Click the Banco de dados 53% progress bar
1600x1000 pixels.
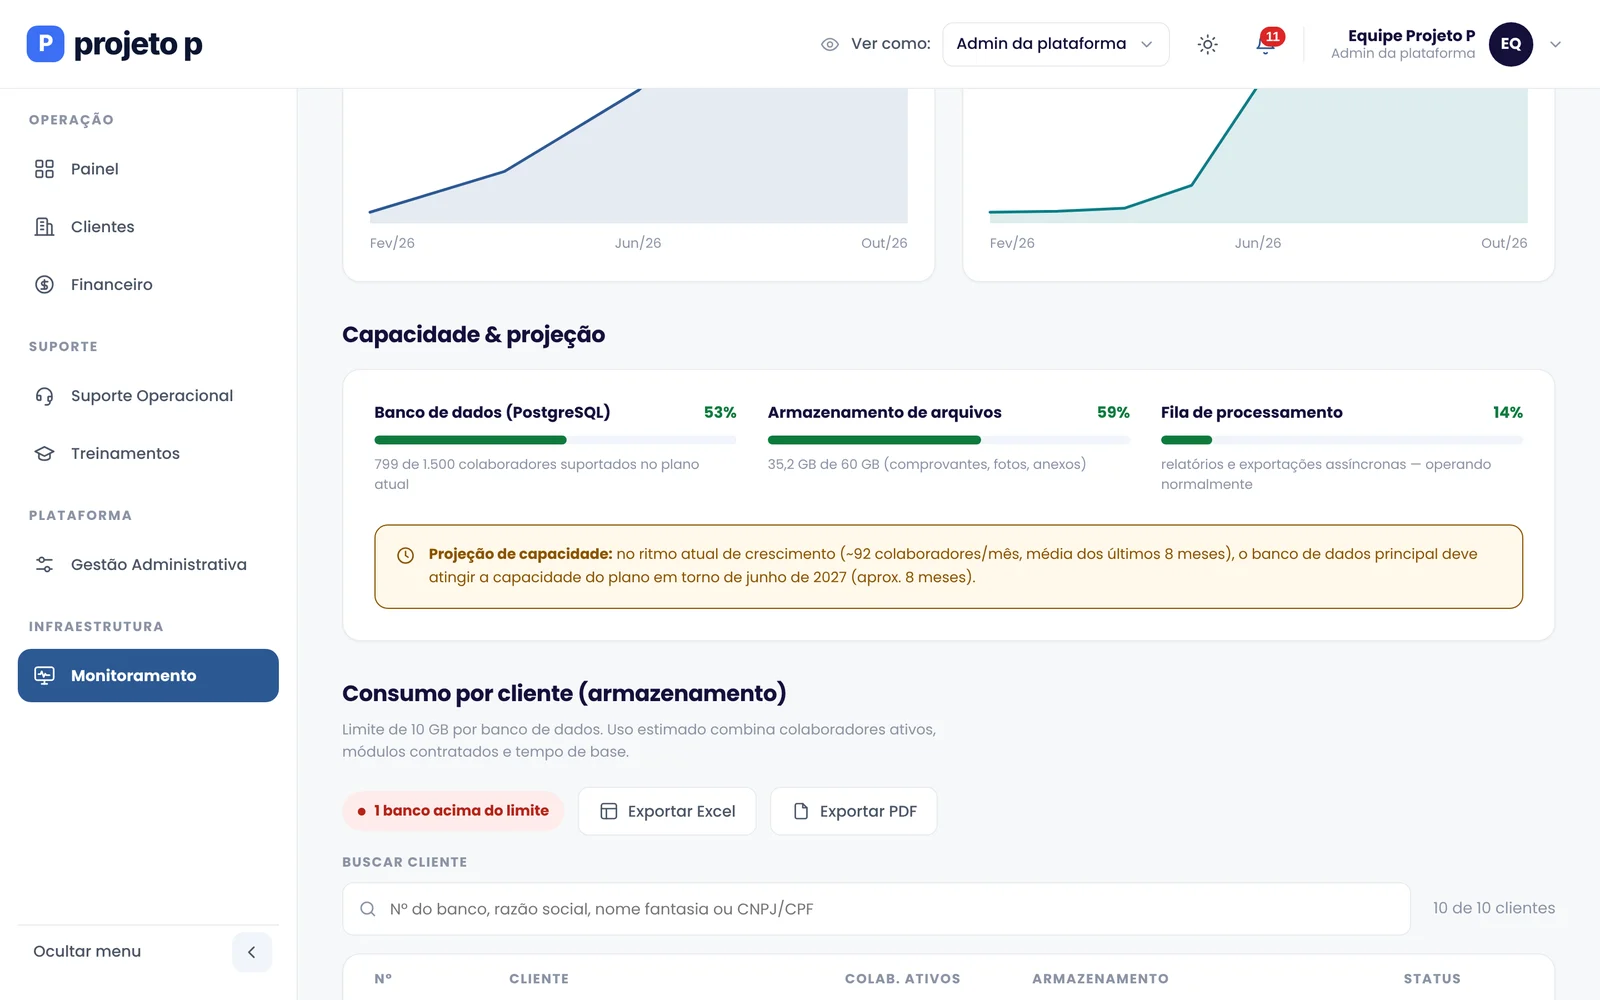(555, 440)
